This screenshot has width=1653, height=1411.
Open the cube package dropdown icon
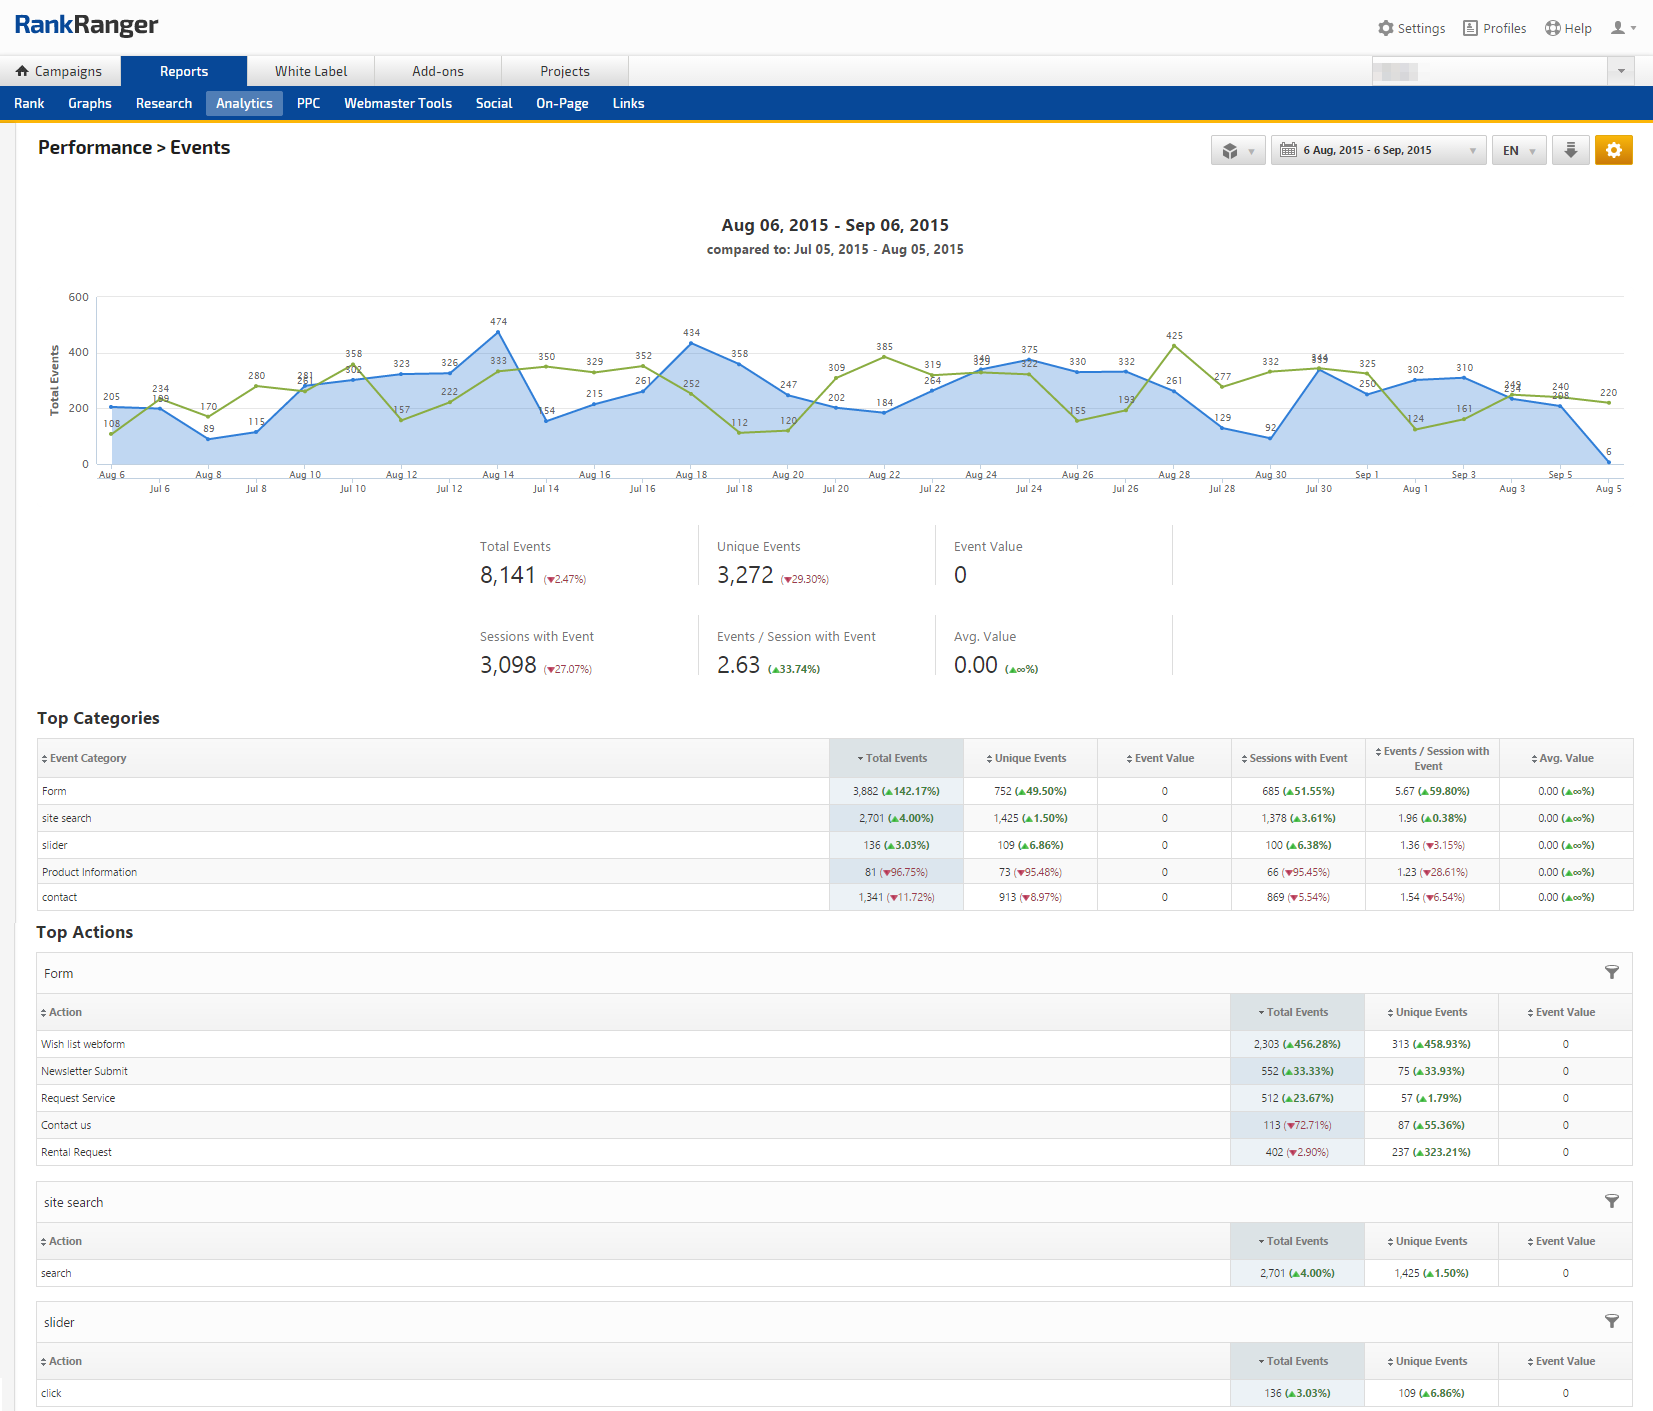(1237, 151)
